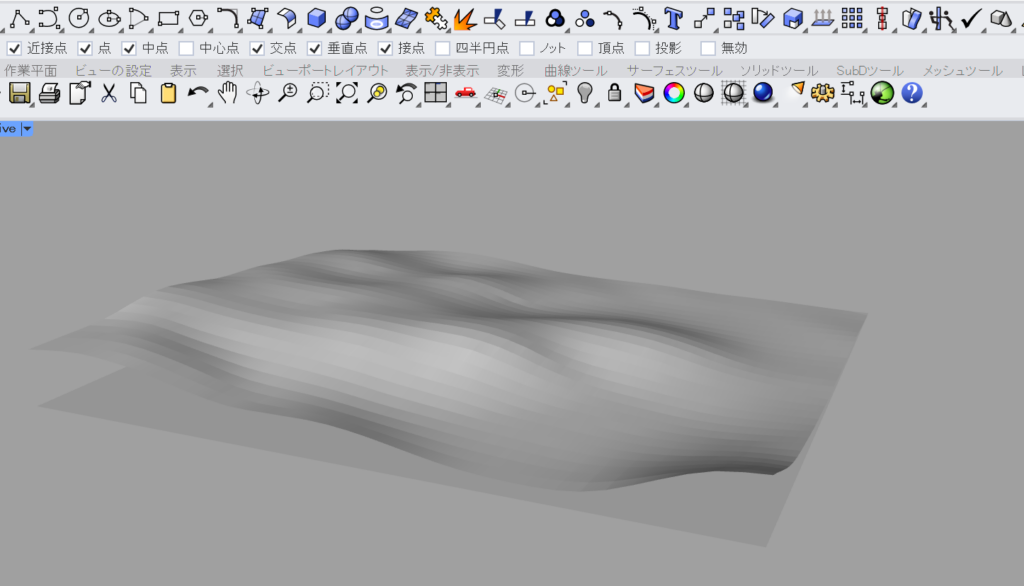Viewport: 1024px width, 586px height.
Task: Choose the Explode tool icon
Action: tap(464, 18)
